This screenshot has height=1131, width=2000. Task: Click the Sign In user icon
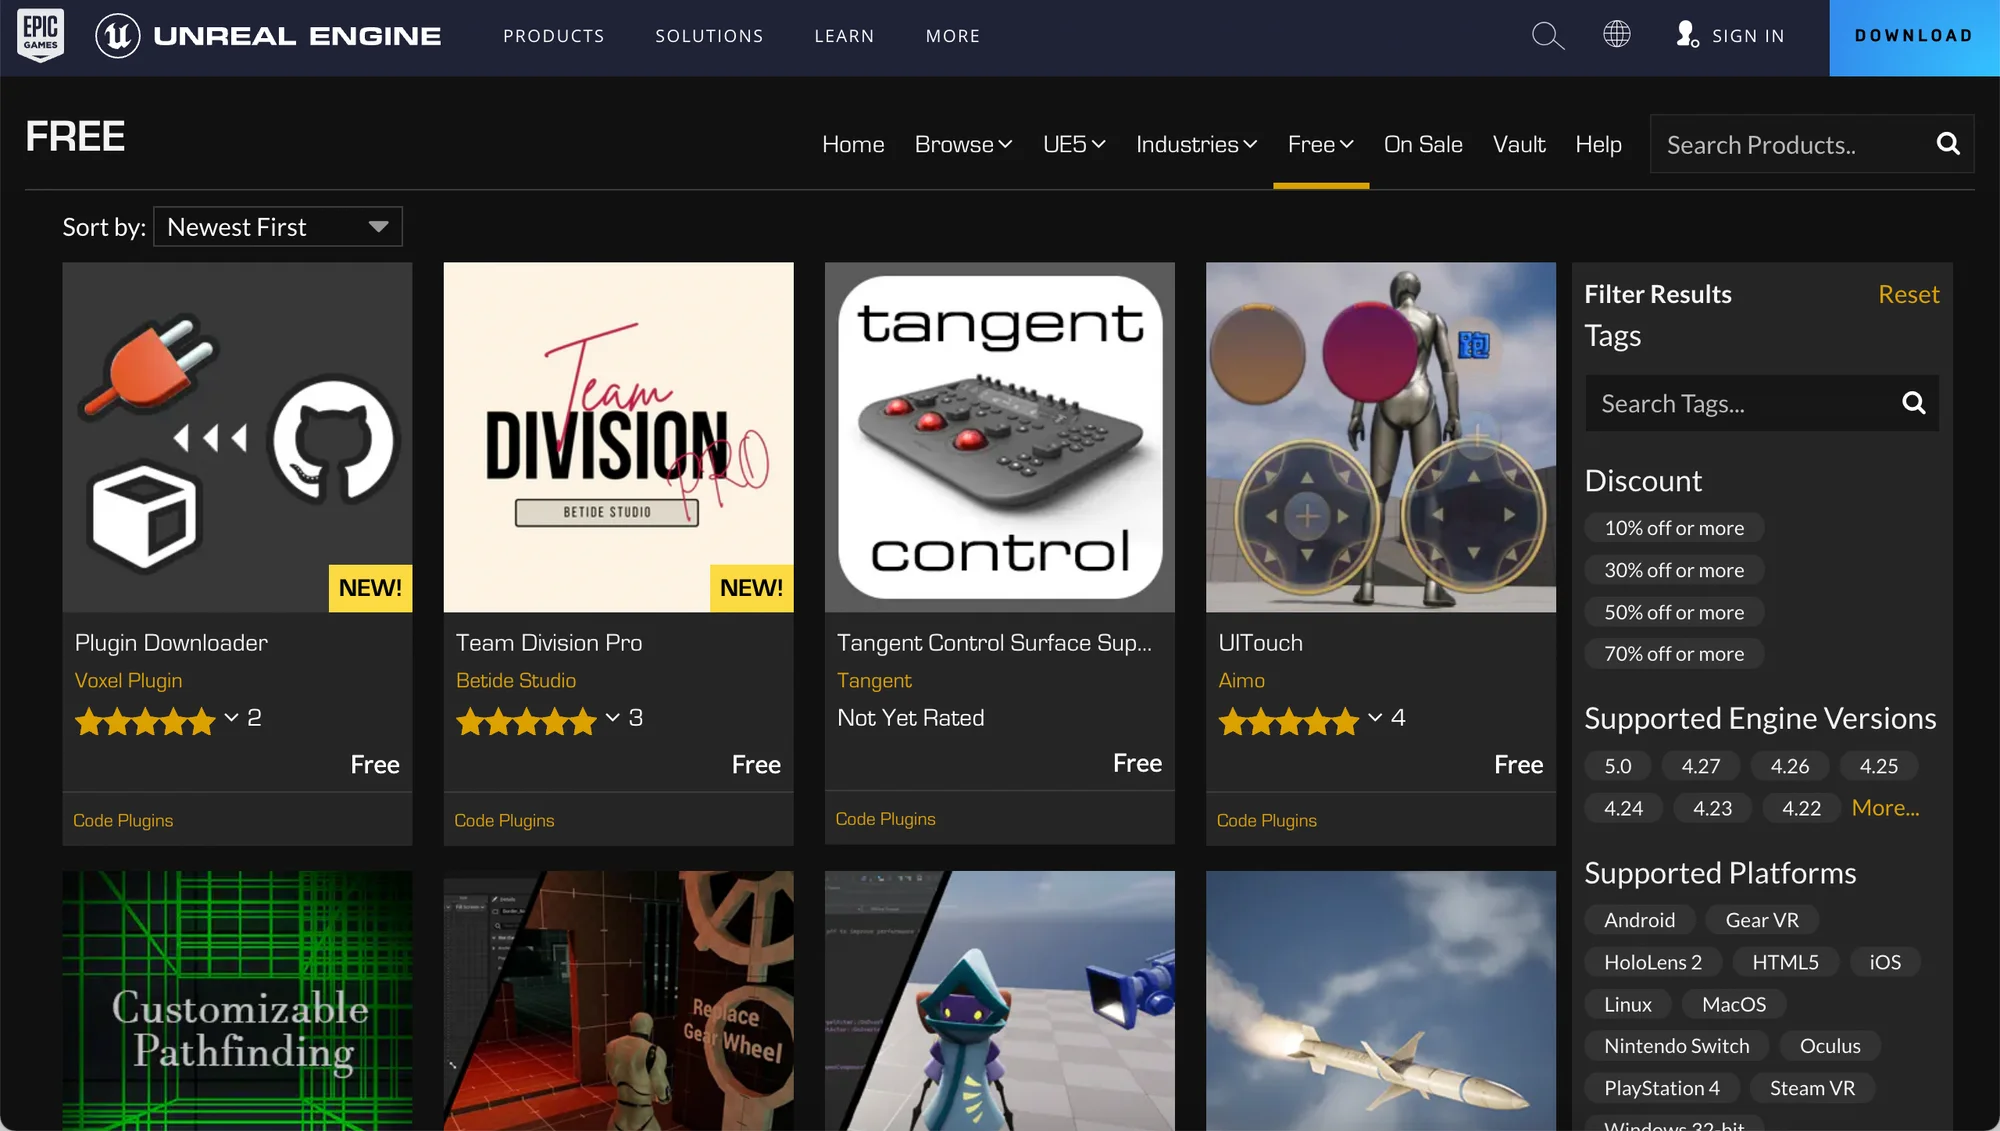coord(1687,35)
